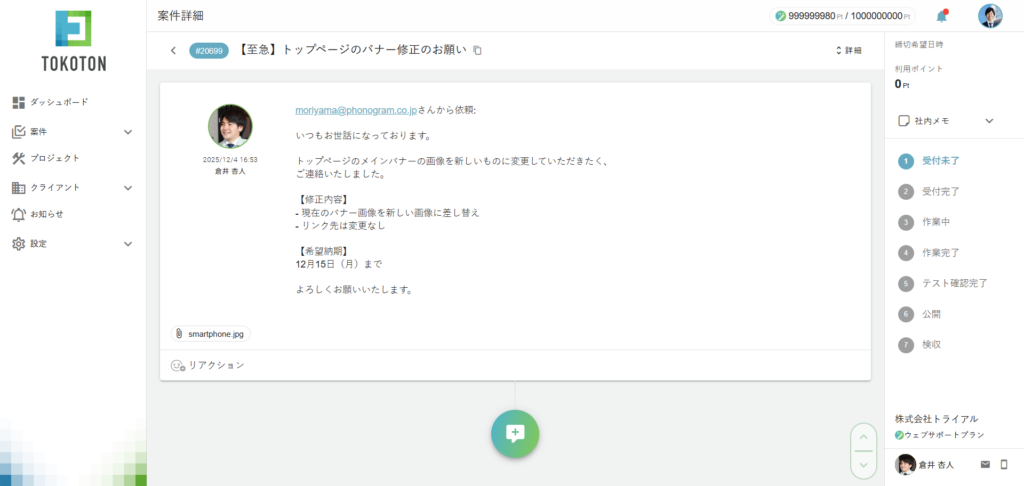
Task: Add a reaction with リアクション
Action: (208, 366)
